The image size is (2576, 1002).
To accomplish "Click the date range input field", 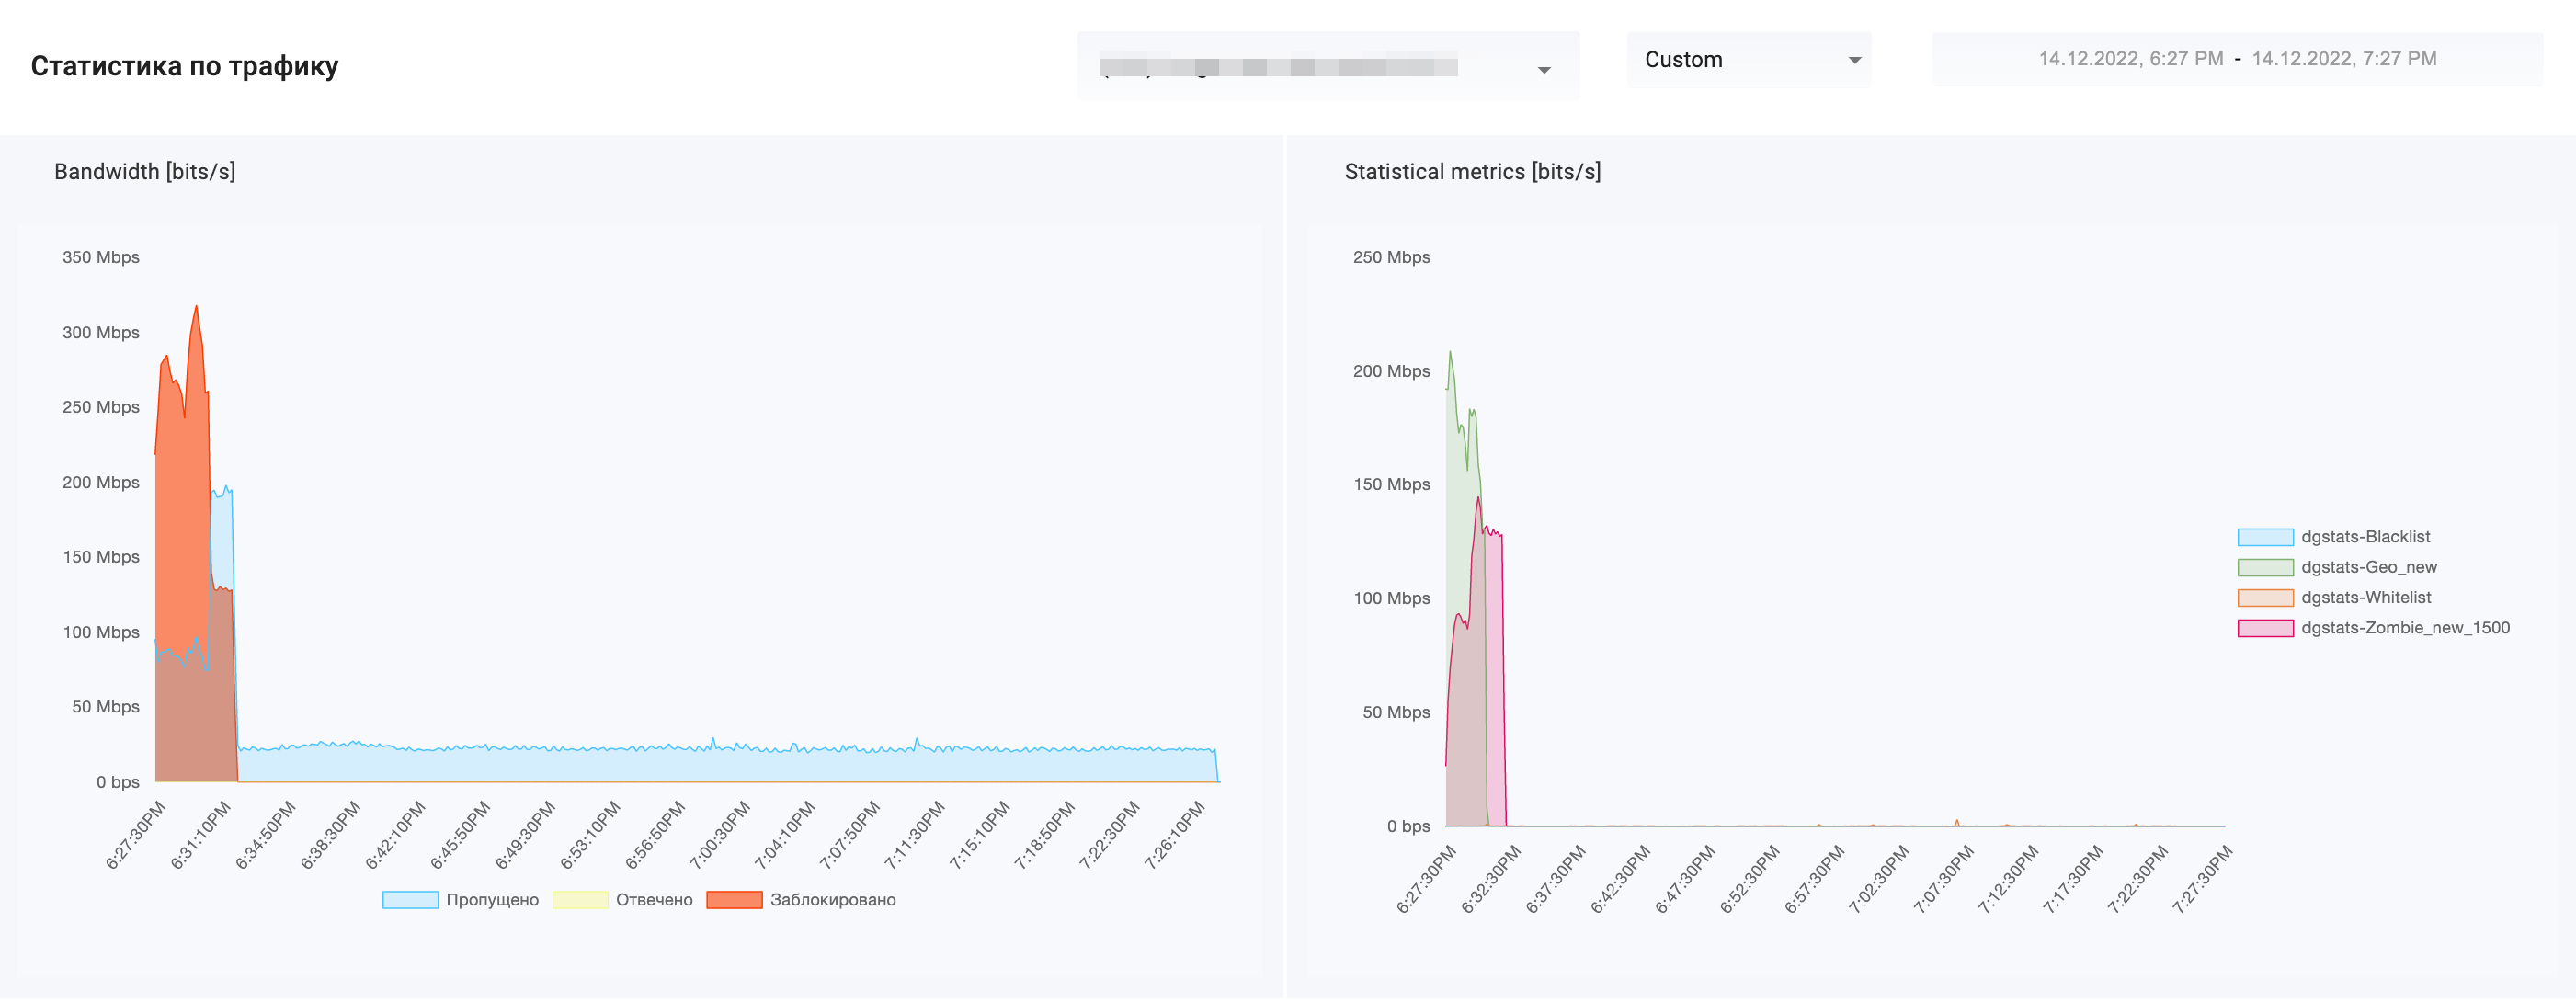I will coord(2237,59).
